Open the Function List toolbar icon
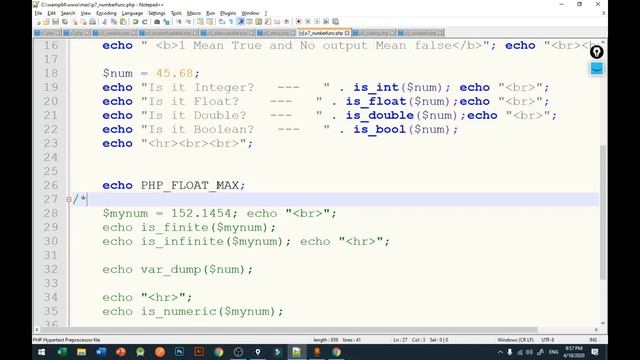 [267, 21]
